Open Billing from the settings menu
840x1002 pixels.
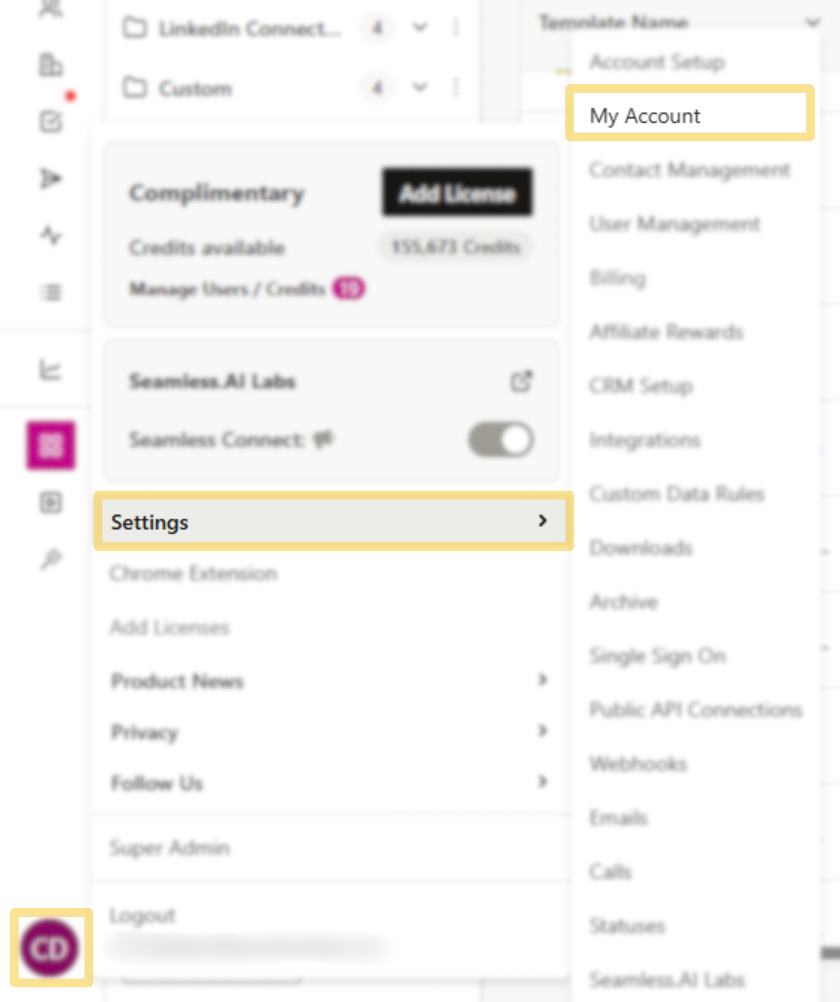tap(617, 278)
